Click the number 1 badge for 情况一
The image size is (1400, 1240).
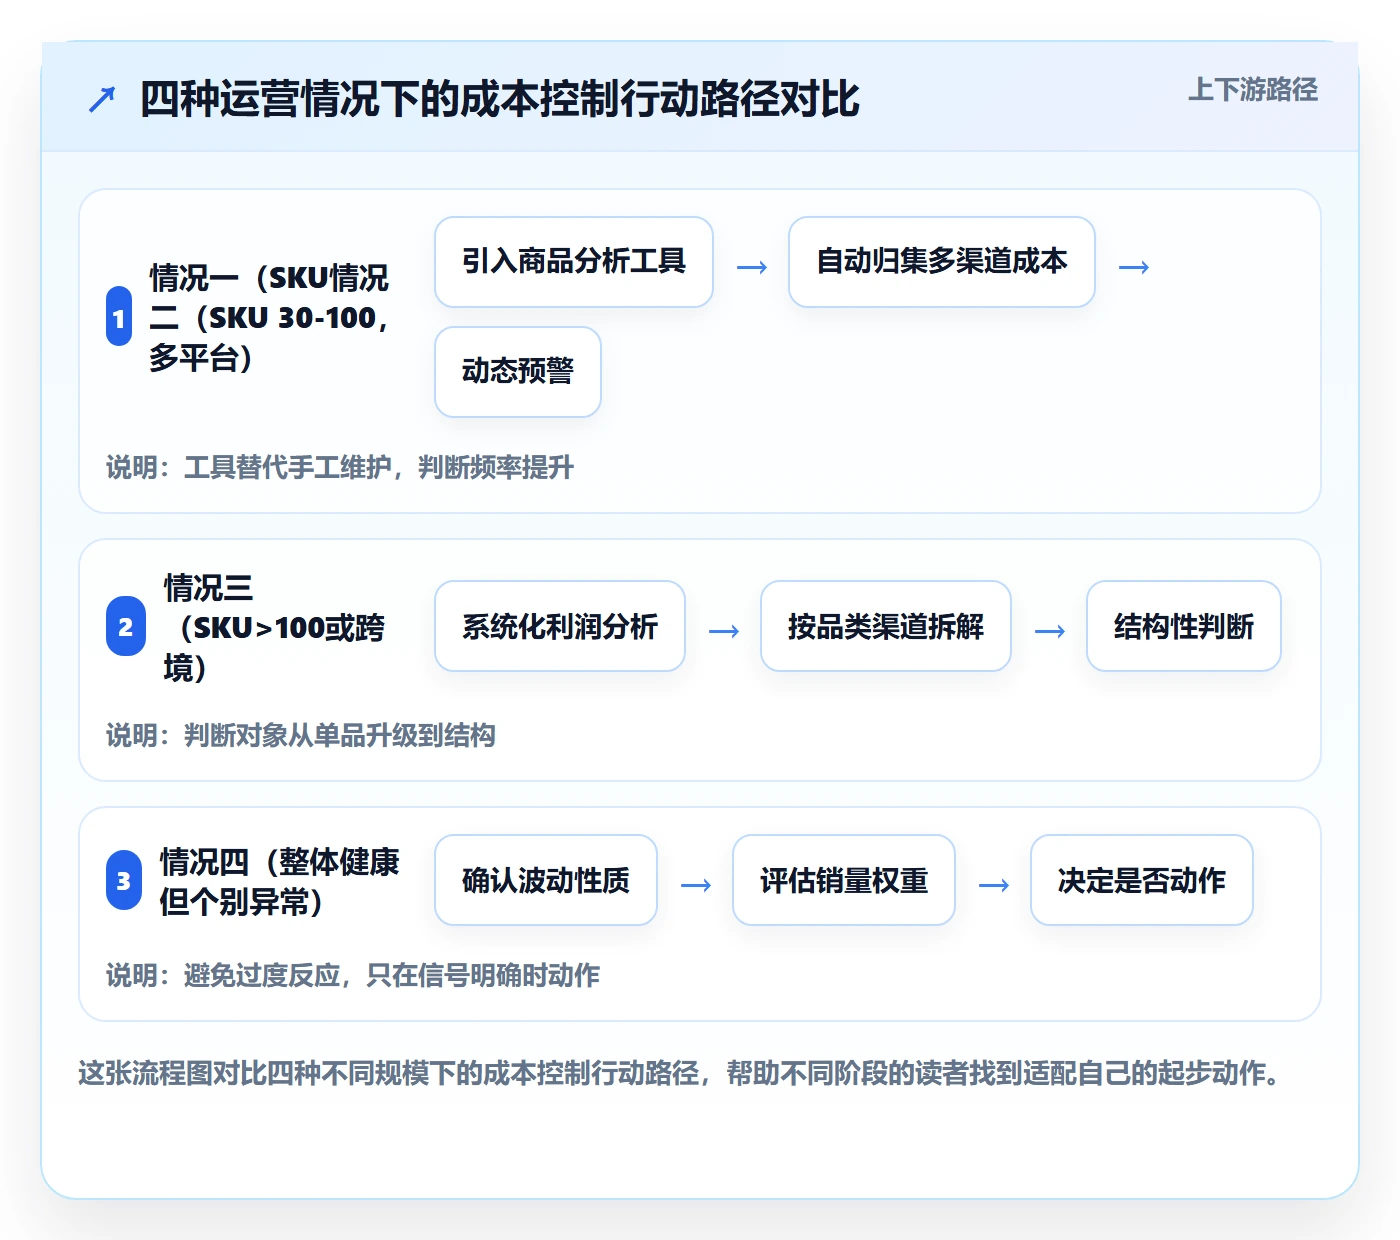119,316
